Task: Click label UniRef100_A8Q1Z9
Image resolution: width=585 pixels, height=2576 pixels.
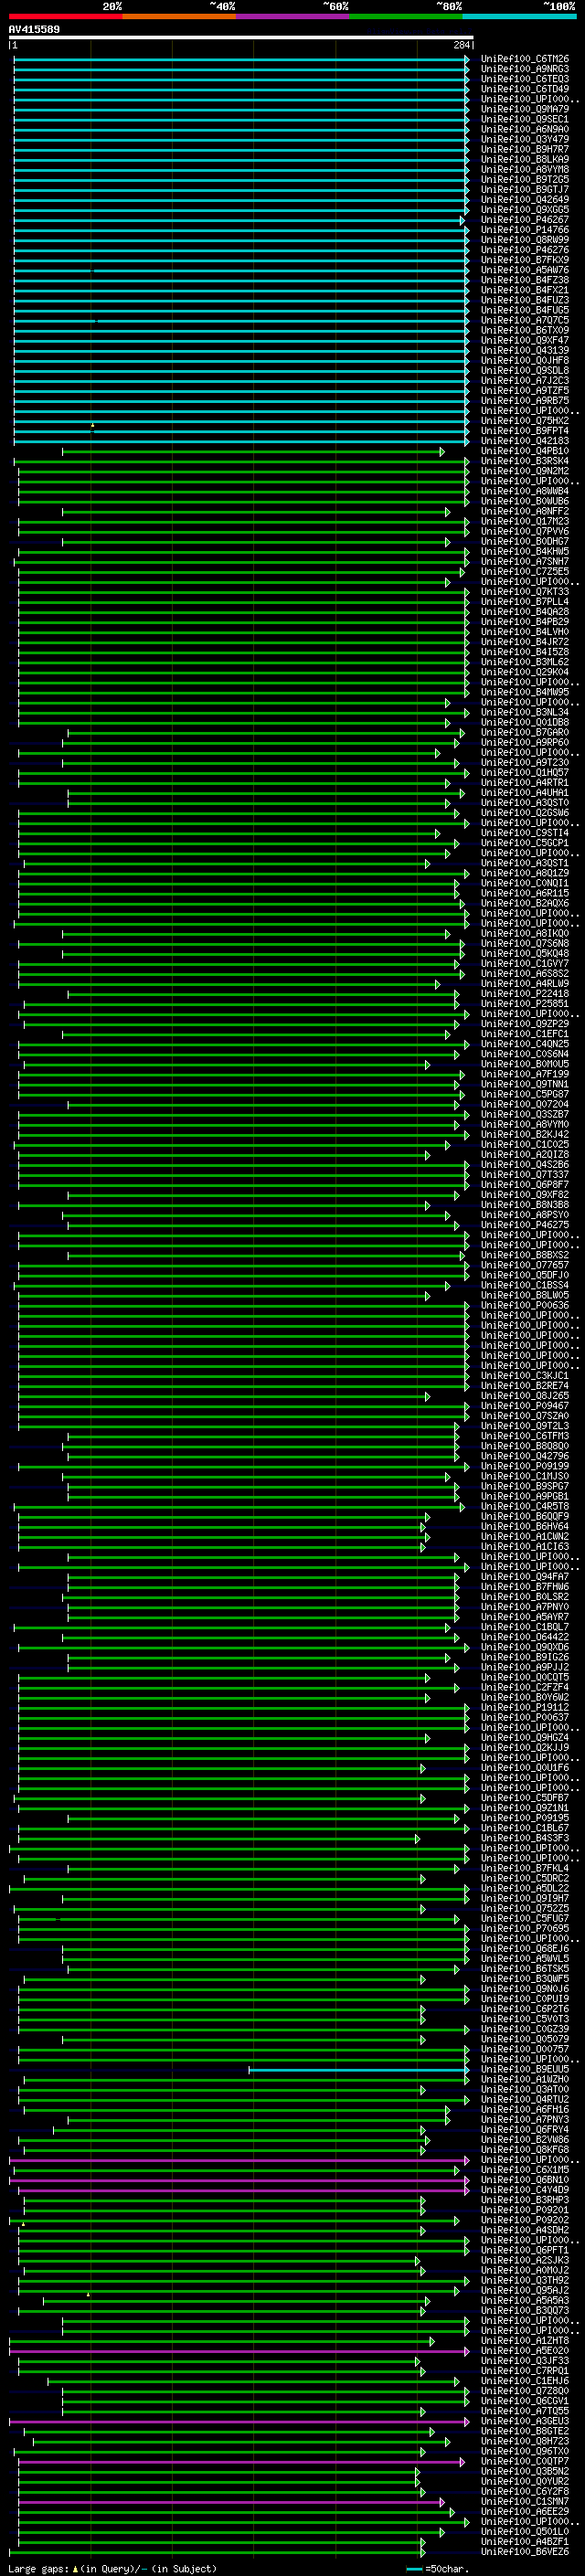Action: click(525, 873)
